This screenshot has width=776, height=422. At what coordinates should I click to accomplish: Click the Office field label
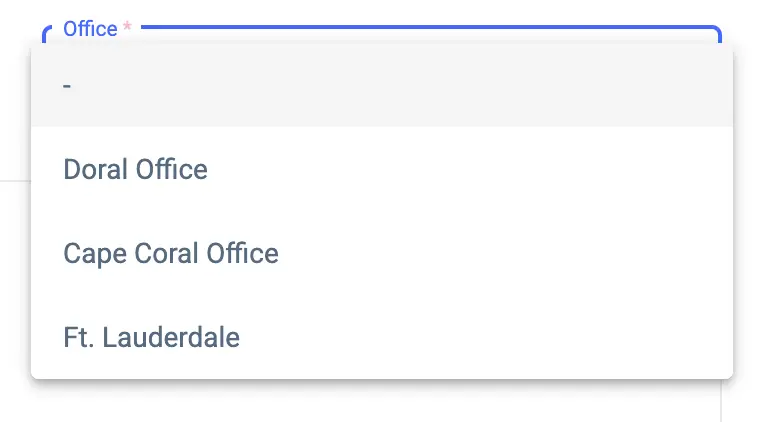90,29
